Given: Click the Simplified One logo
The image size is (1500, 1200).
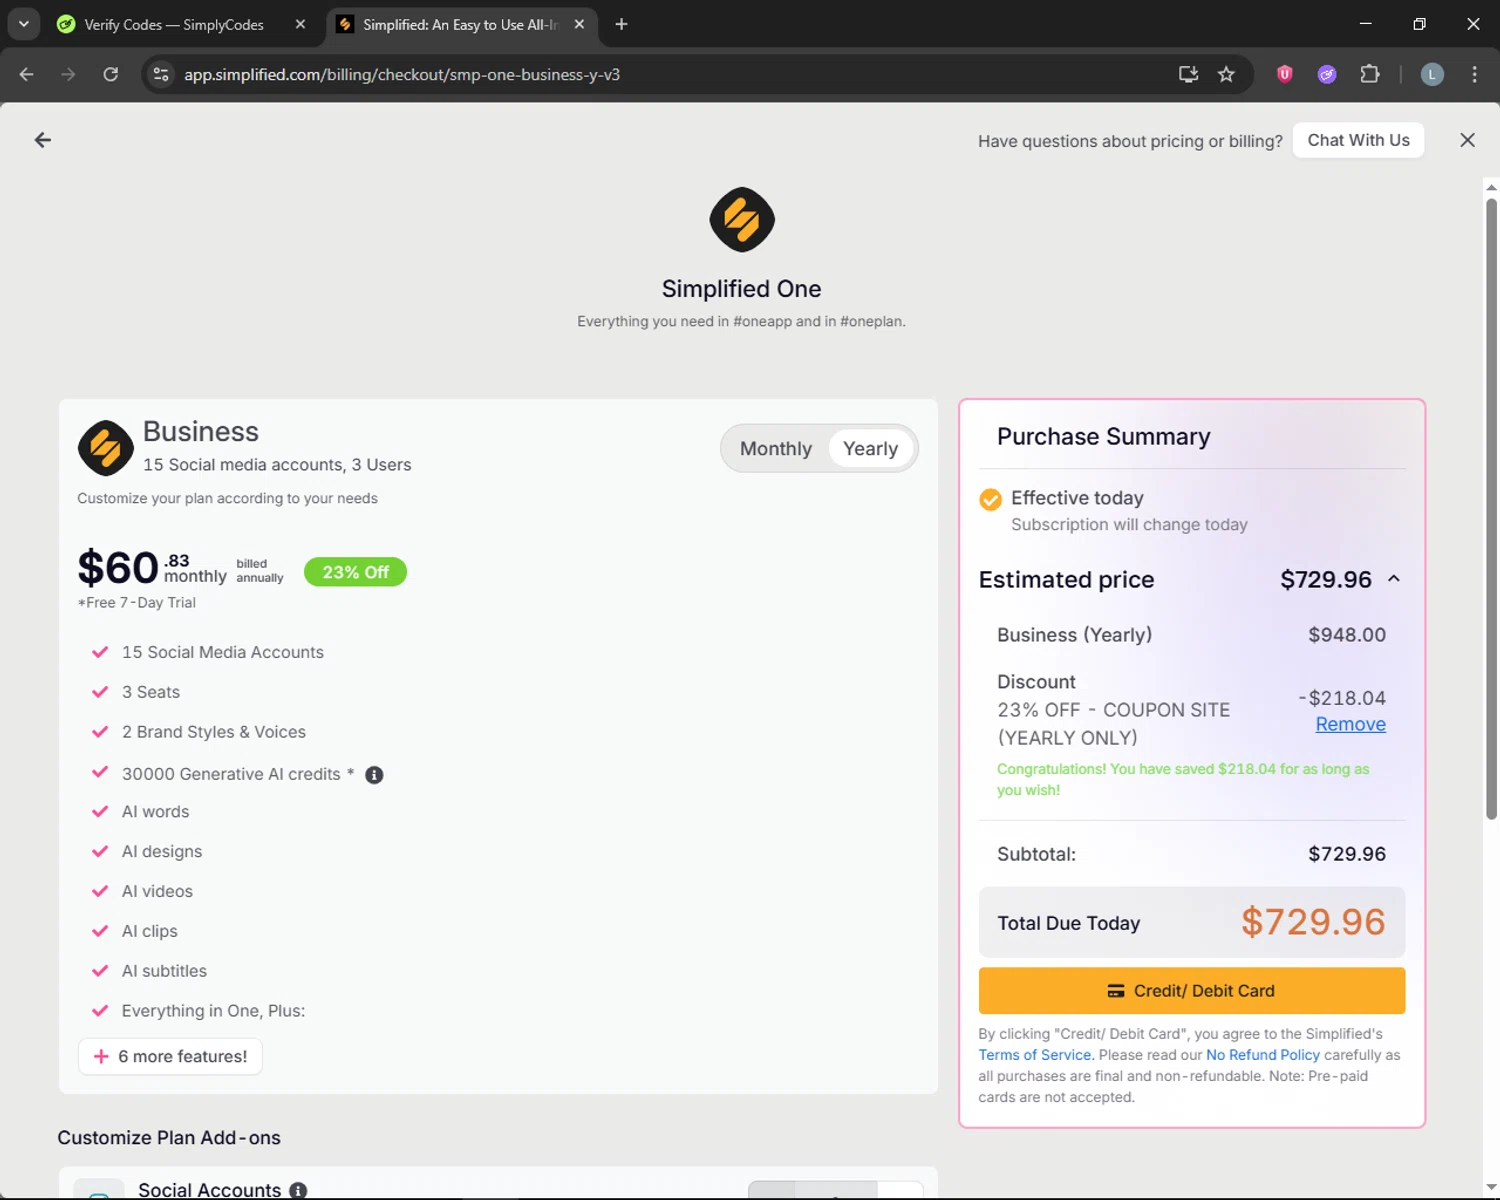Looking at the screenshot, I should pyautogui.click(x=741, y=219).
